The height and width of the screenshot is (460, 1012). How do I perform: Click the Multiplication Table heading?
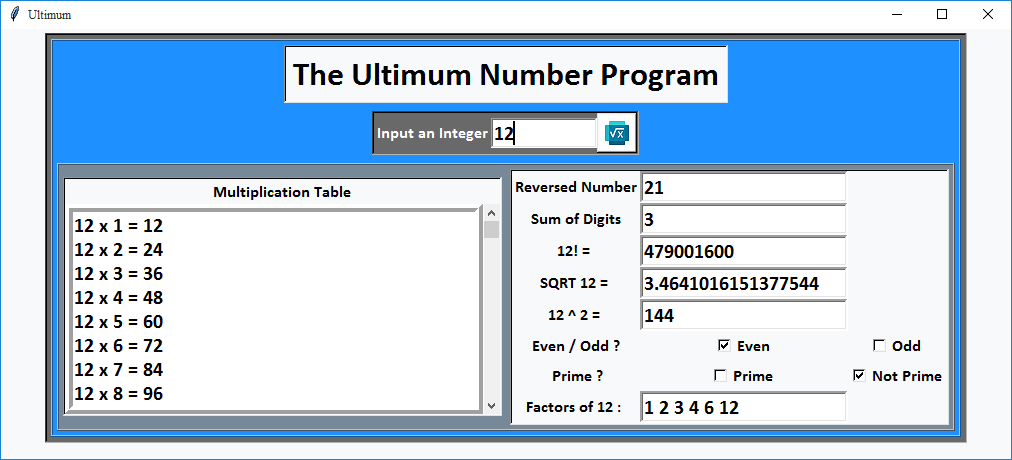point(282,192)
